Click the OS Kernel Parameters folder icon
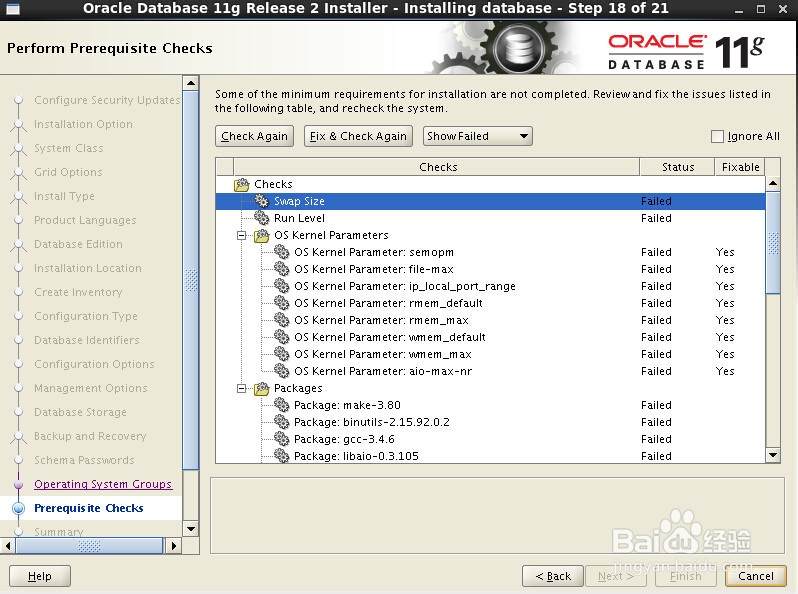 click(262, 235)
